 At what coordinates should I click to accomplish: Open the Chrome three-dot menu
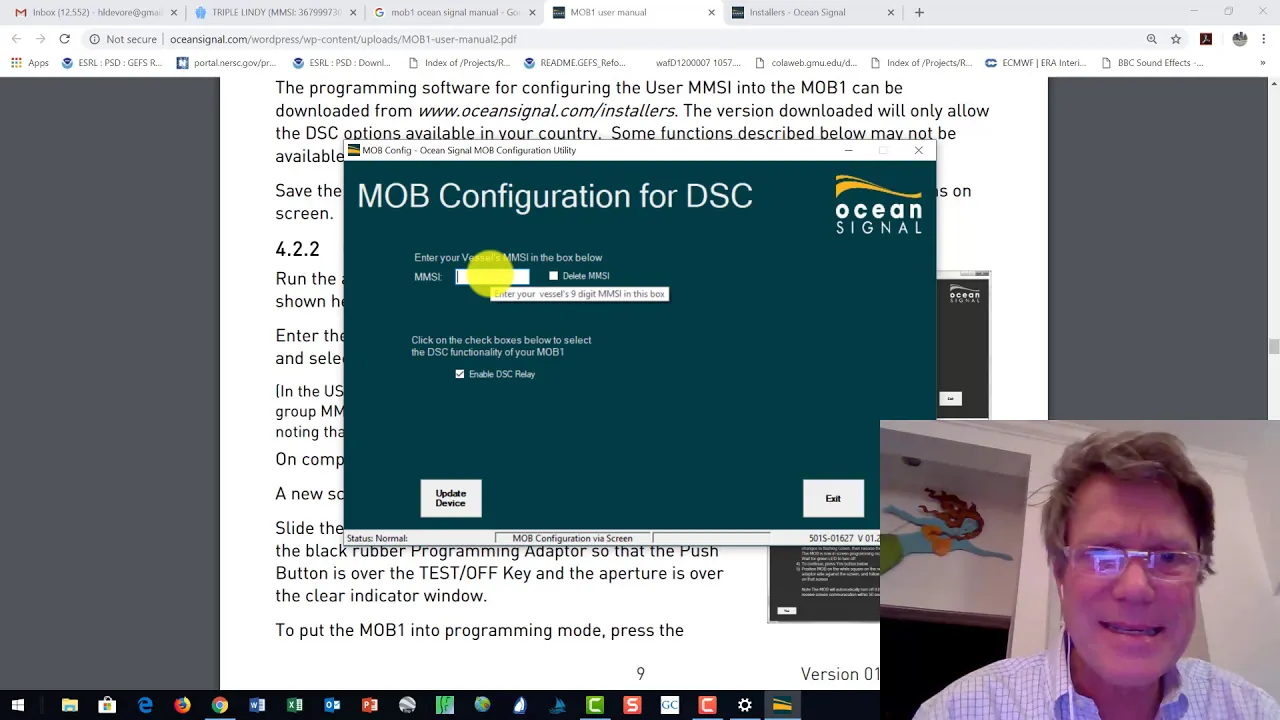1264,39
